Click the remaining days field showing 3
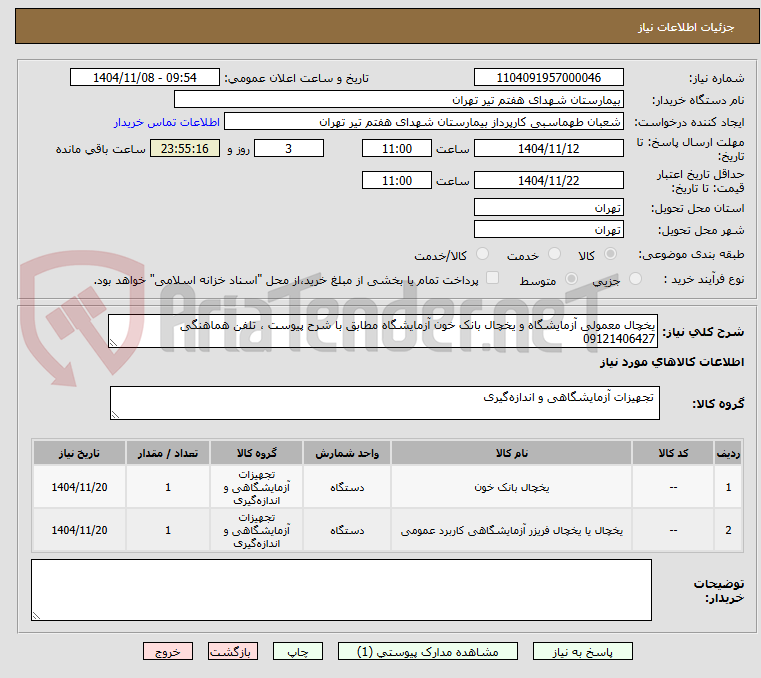The width and height of the screenshot is (761, 678). 289,148
